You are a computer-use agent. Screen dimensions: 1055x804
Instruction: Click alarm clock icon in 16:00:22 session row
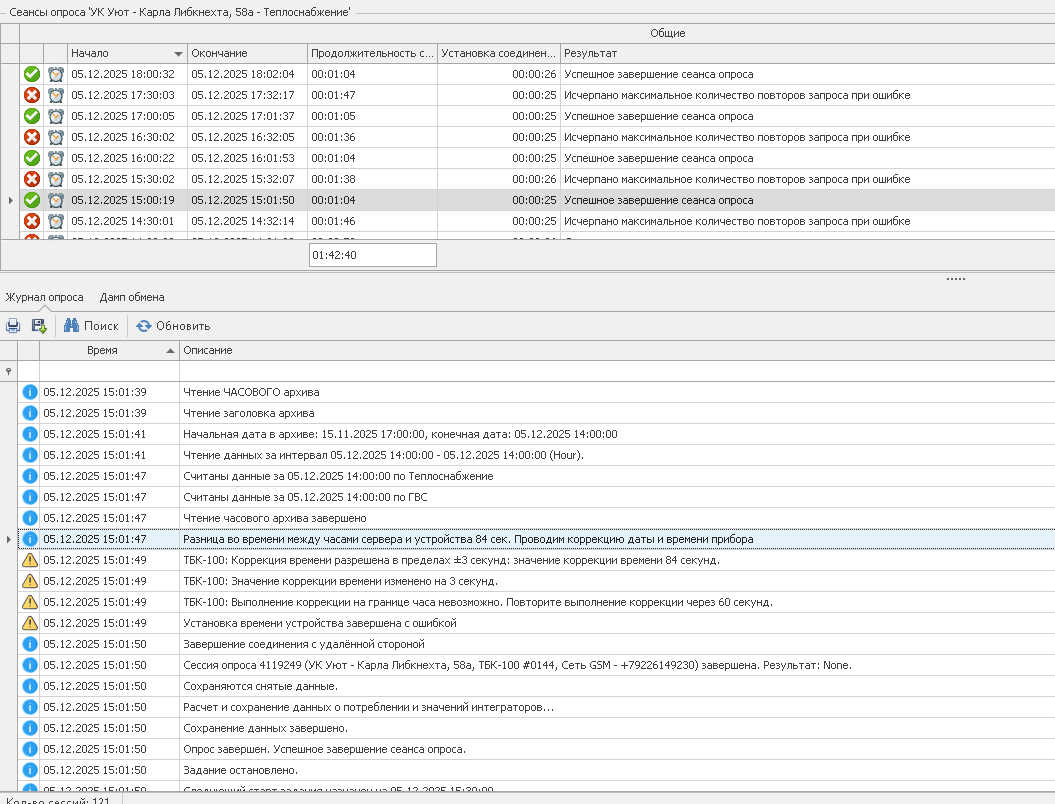point(56,158)
